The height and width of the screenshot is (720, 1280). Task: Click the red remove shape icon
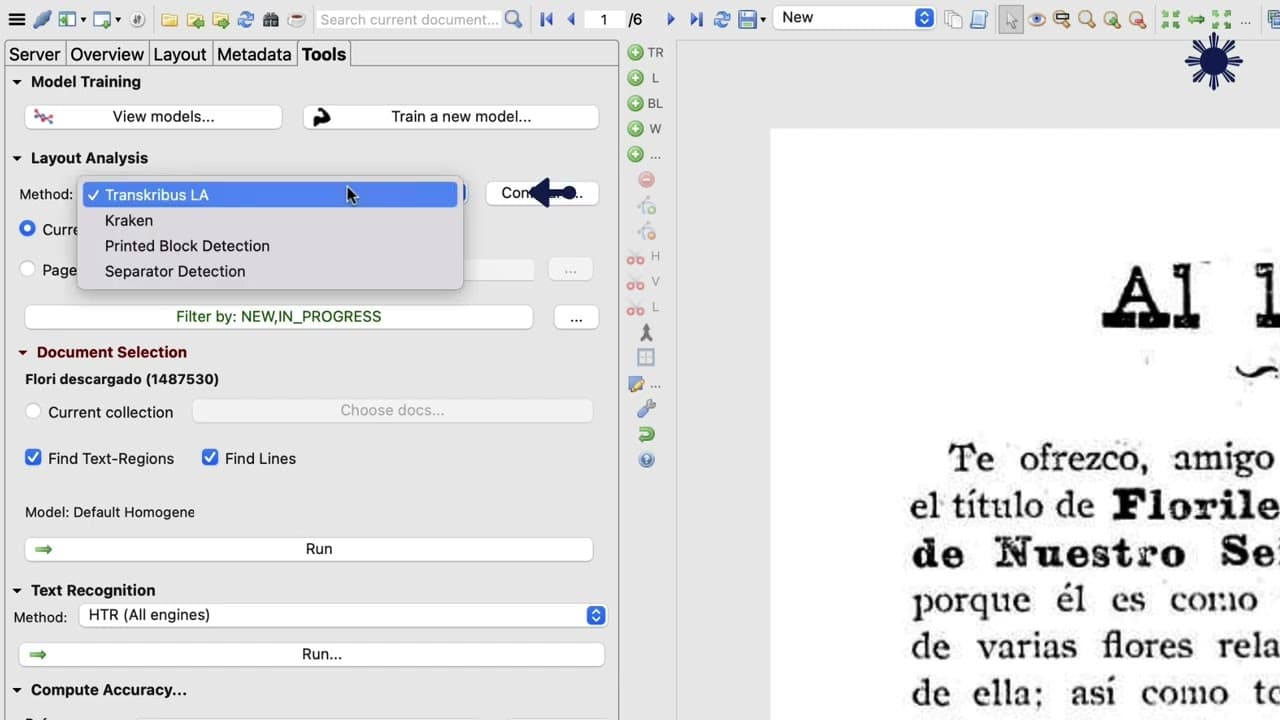[x=646, y=180]
